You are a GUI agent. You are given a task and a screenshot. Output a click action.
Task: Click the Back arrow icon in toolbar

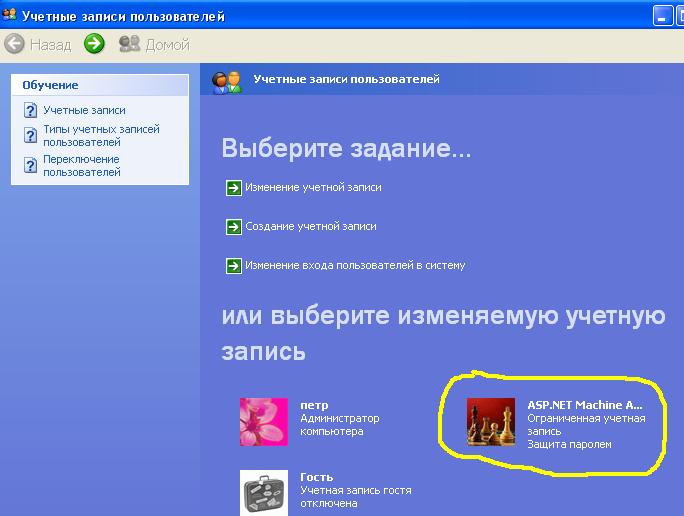point(14,44)
